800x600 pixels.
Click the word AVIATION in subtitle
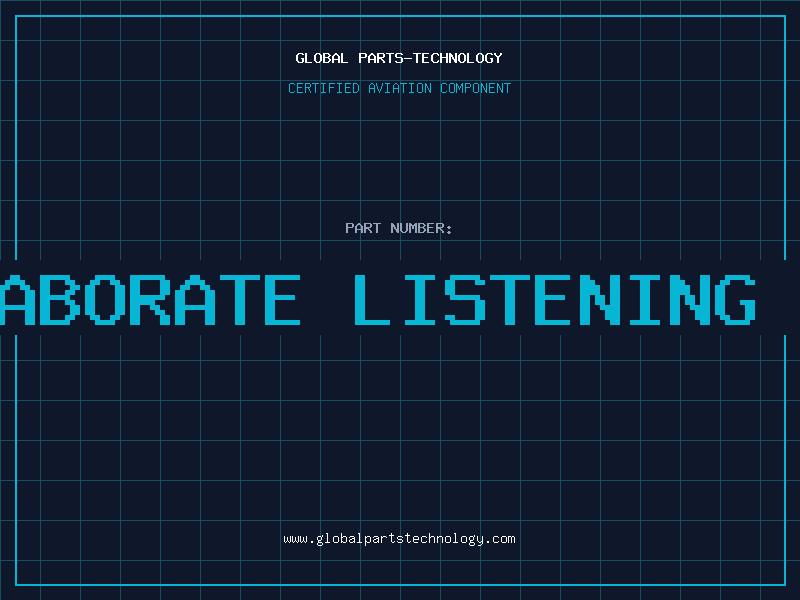[399, 88]
